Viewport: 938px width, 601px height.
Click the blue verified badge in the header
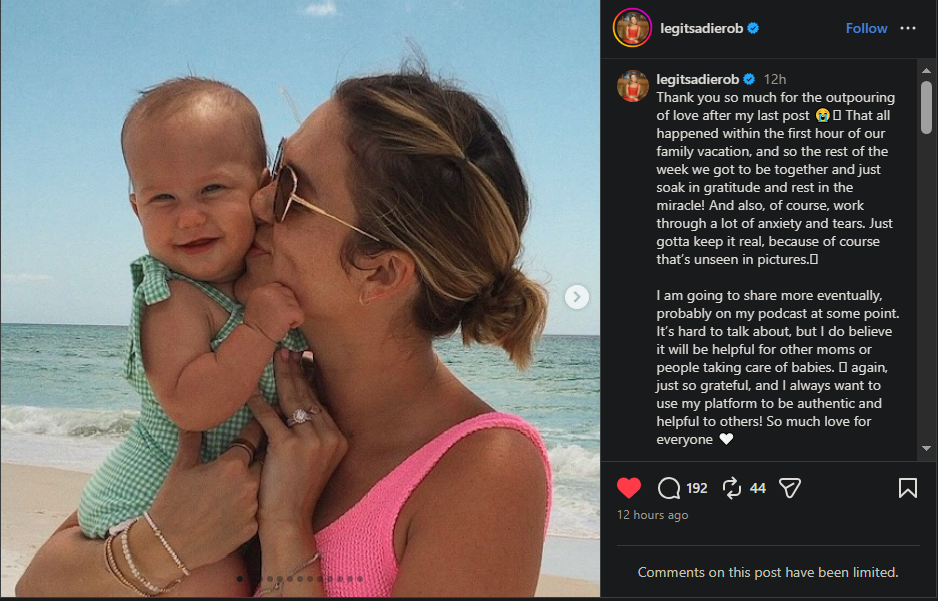click(753, 28)
